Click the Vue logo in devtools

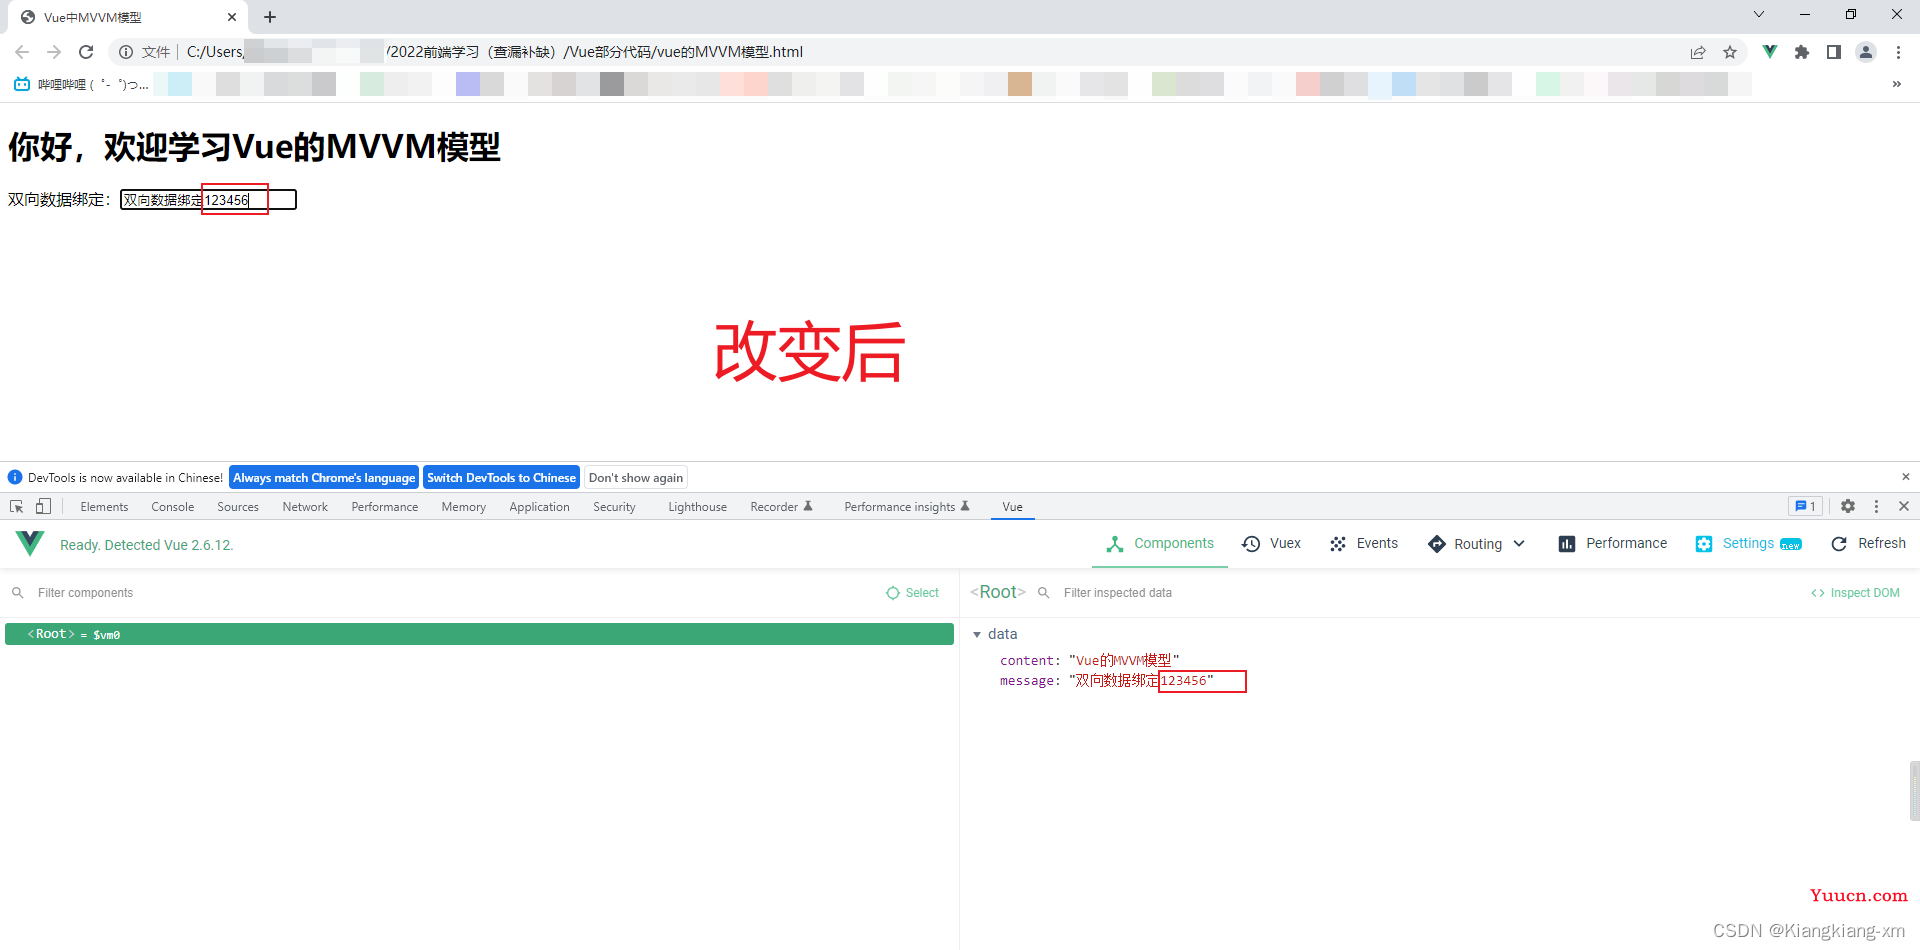pos(30,544)
